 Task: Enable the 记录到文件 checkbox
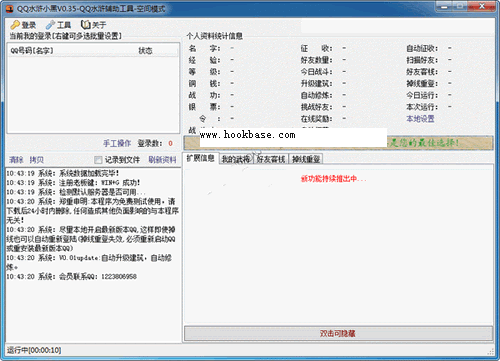[x=98, y=160]
